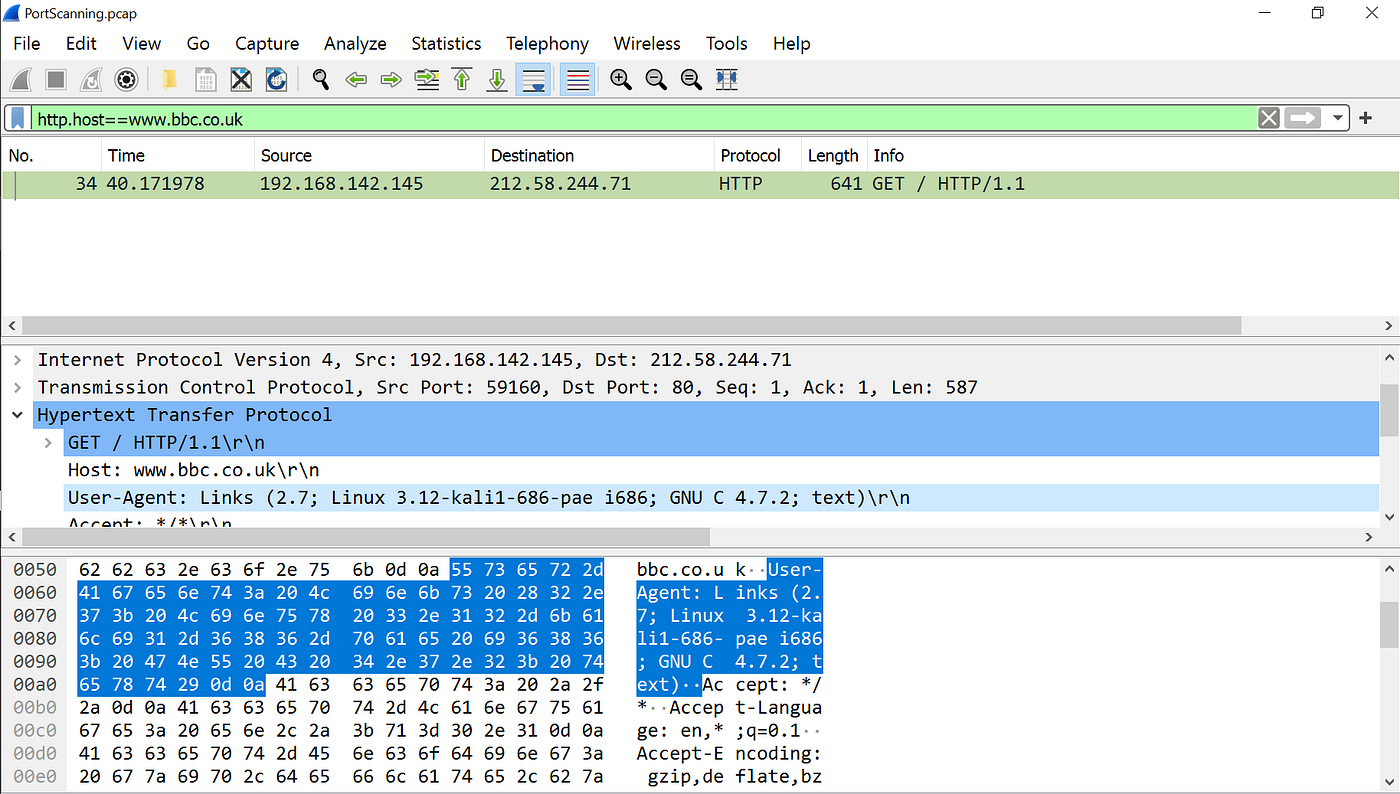Open the File menu

[x=27, y=44]
